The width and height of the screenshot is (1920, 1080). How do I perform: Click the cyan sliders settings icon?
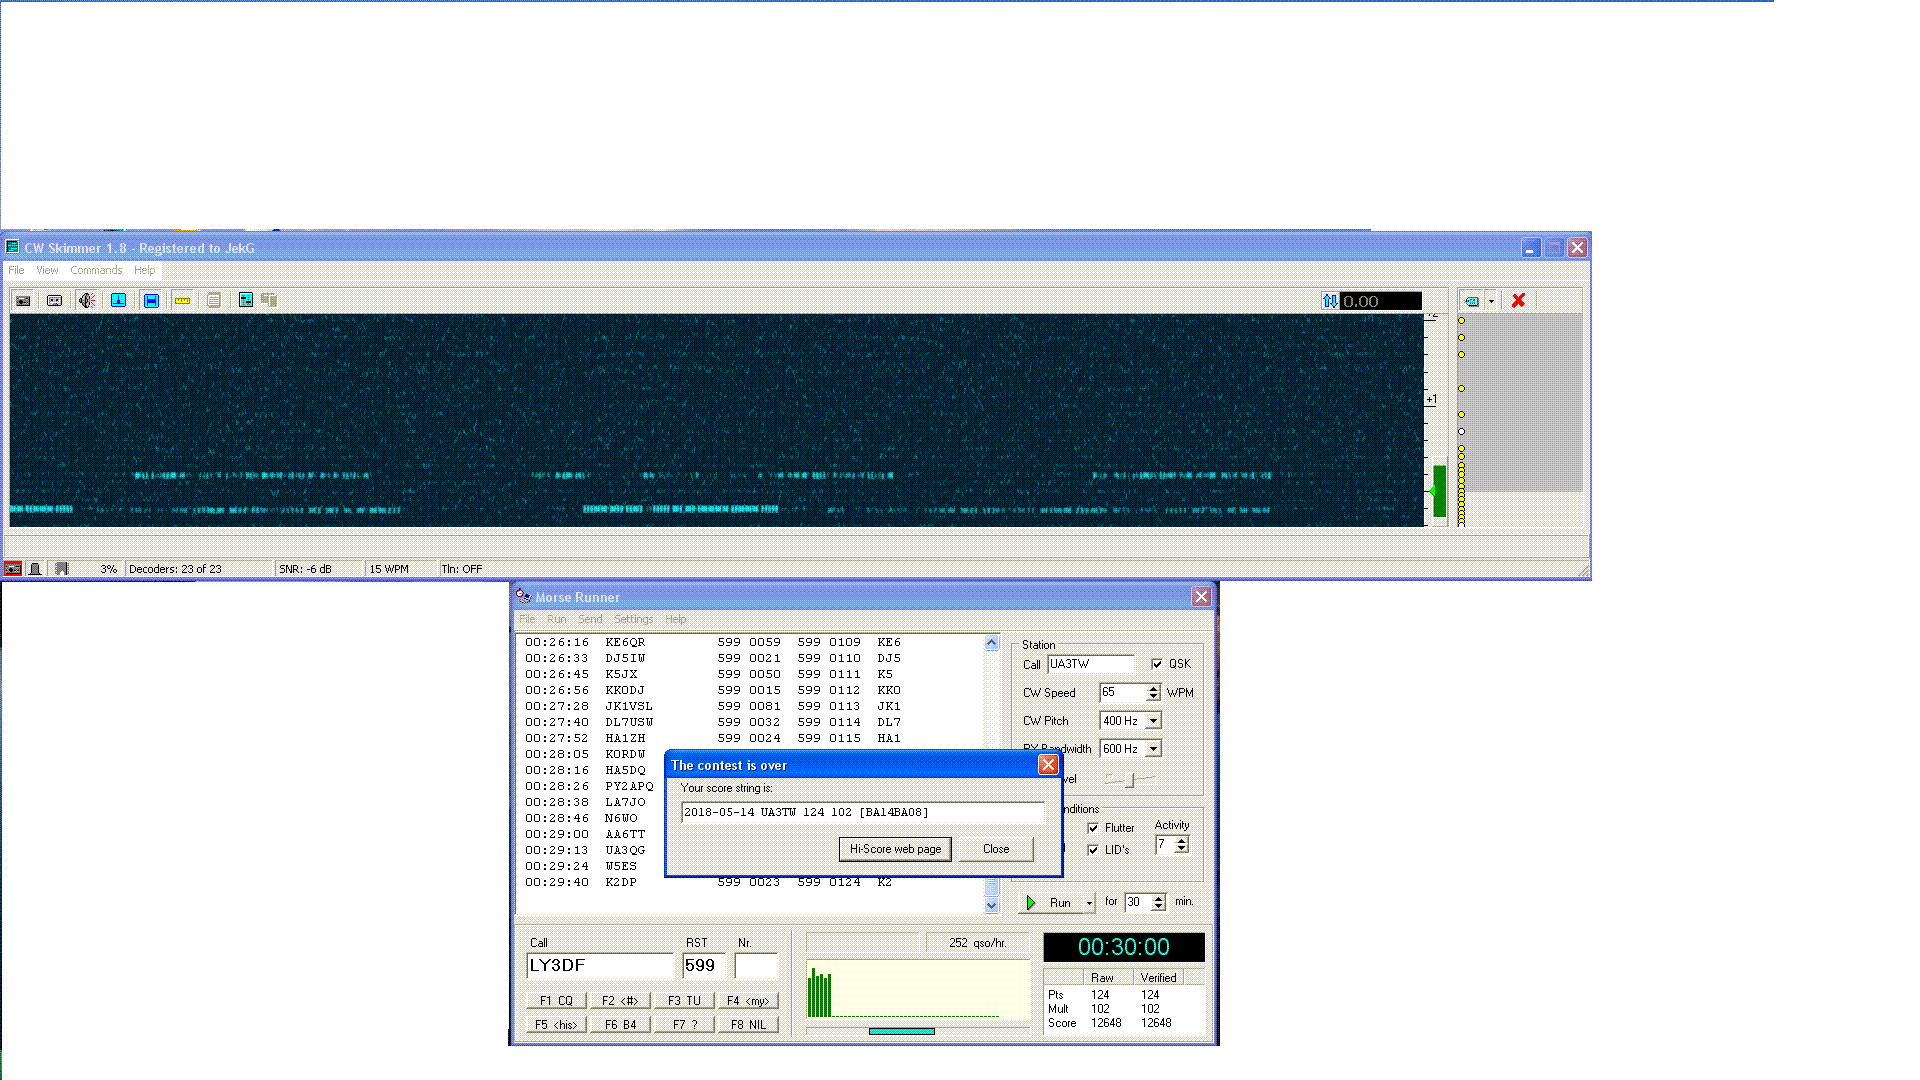pyautogui.click(x=245, y=300)
